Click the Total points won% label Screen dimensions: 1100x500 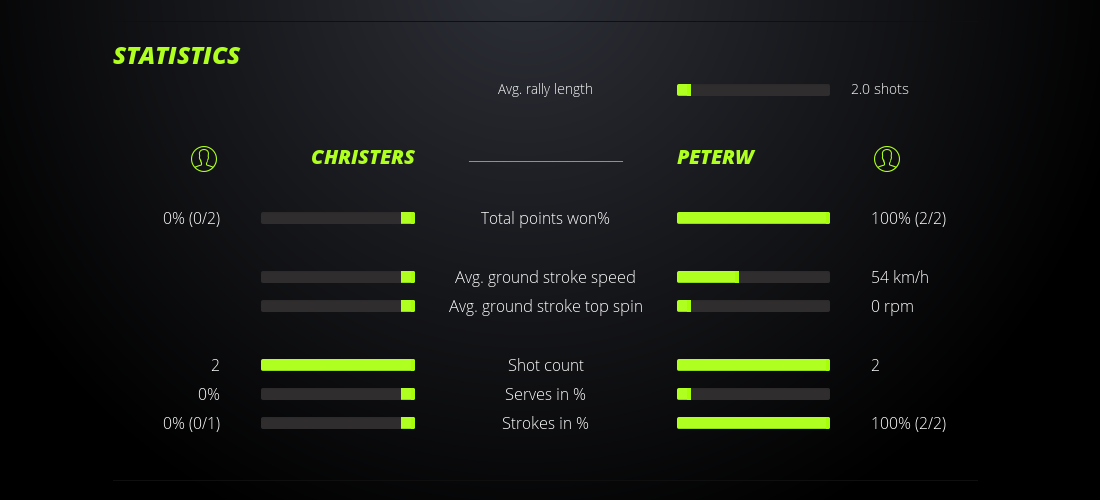[545, 218]
